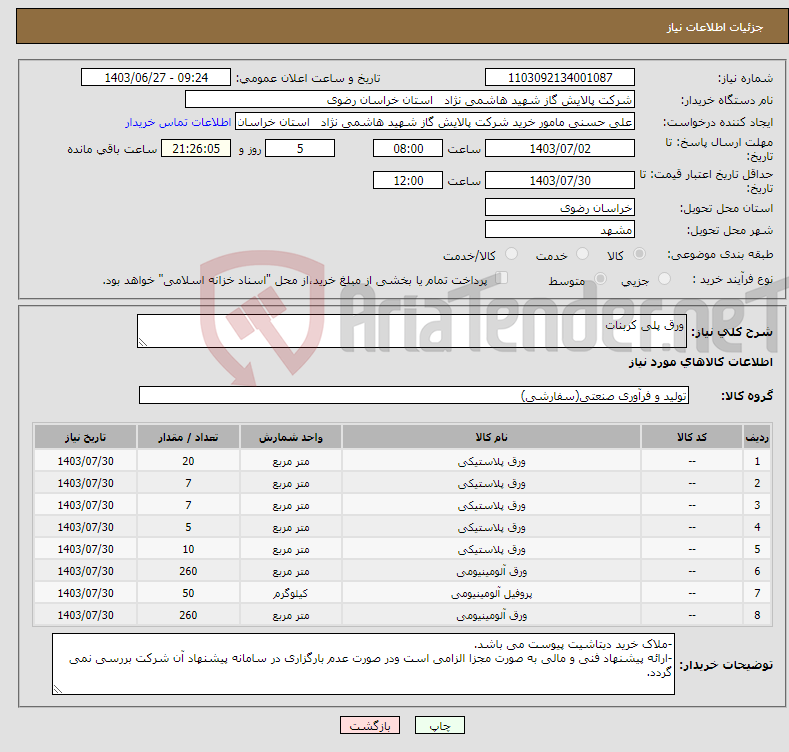Click quantity 20 in row 1
Image resolution: width=789 pixels, height=752 pixels.
(x=188, y=461)
